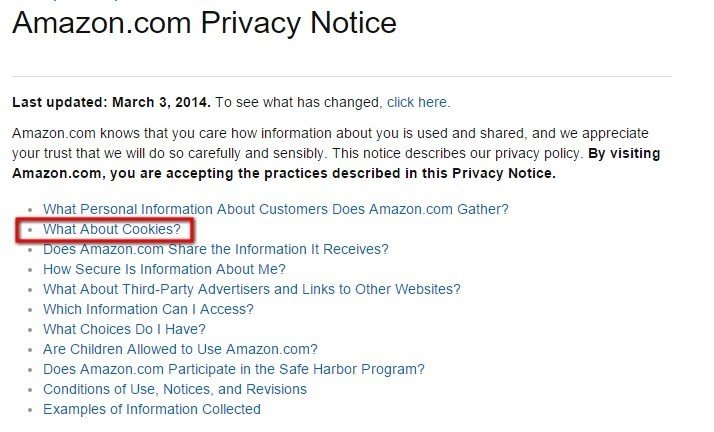Go to 'Conditions of Use, Notices, and Revisions'
The width and height of the screenshot is (714, 432).
coord(175,390)
